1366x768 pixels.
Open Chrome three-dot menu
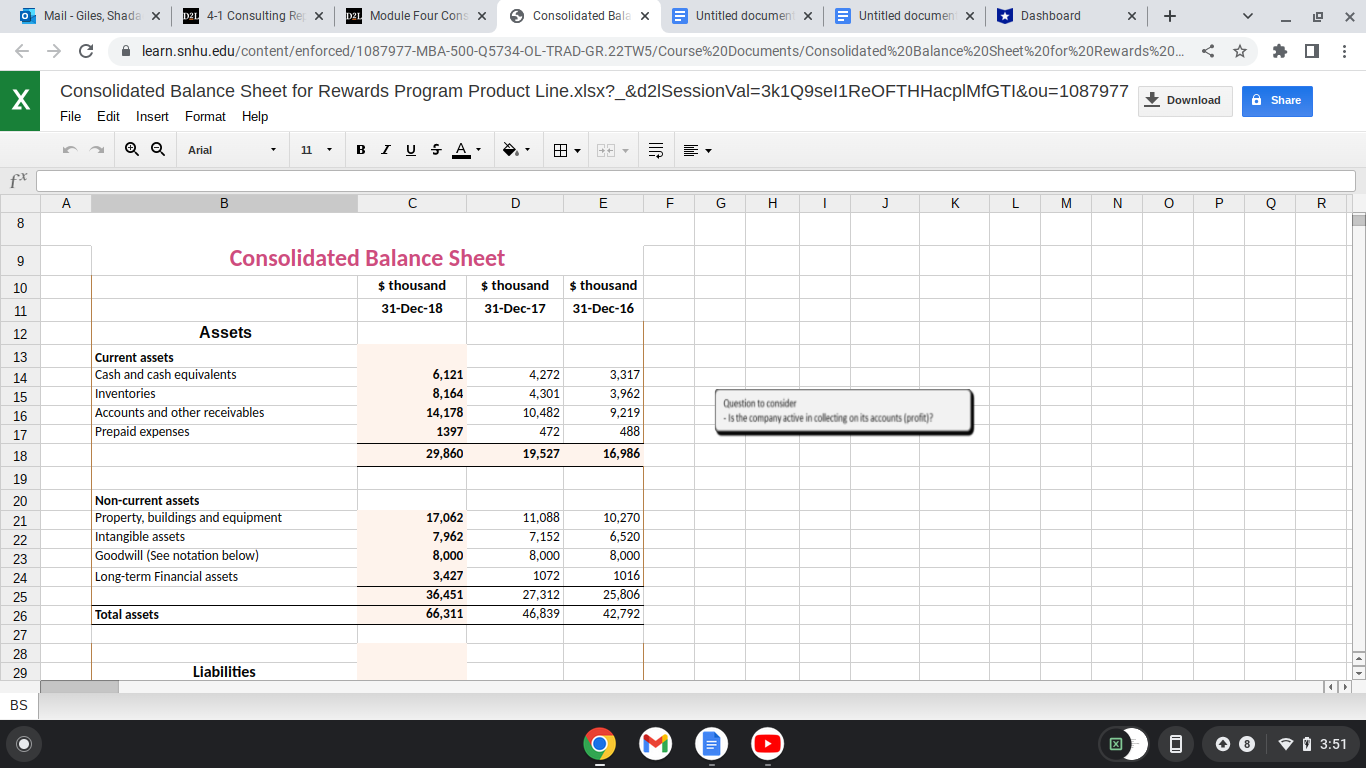pos(1343,51)
